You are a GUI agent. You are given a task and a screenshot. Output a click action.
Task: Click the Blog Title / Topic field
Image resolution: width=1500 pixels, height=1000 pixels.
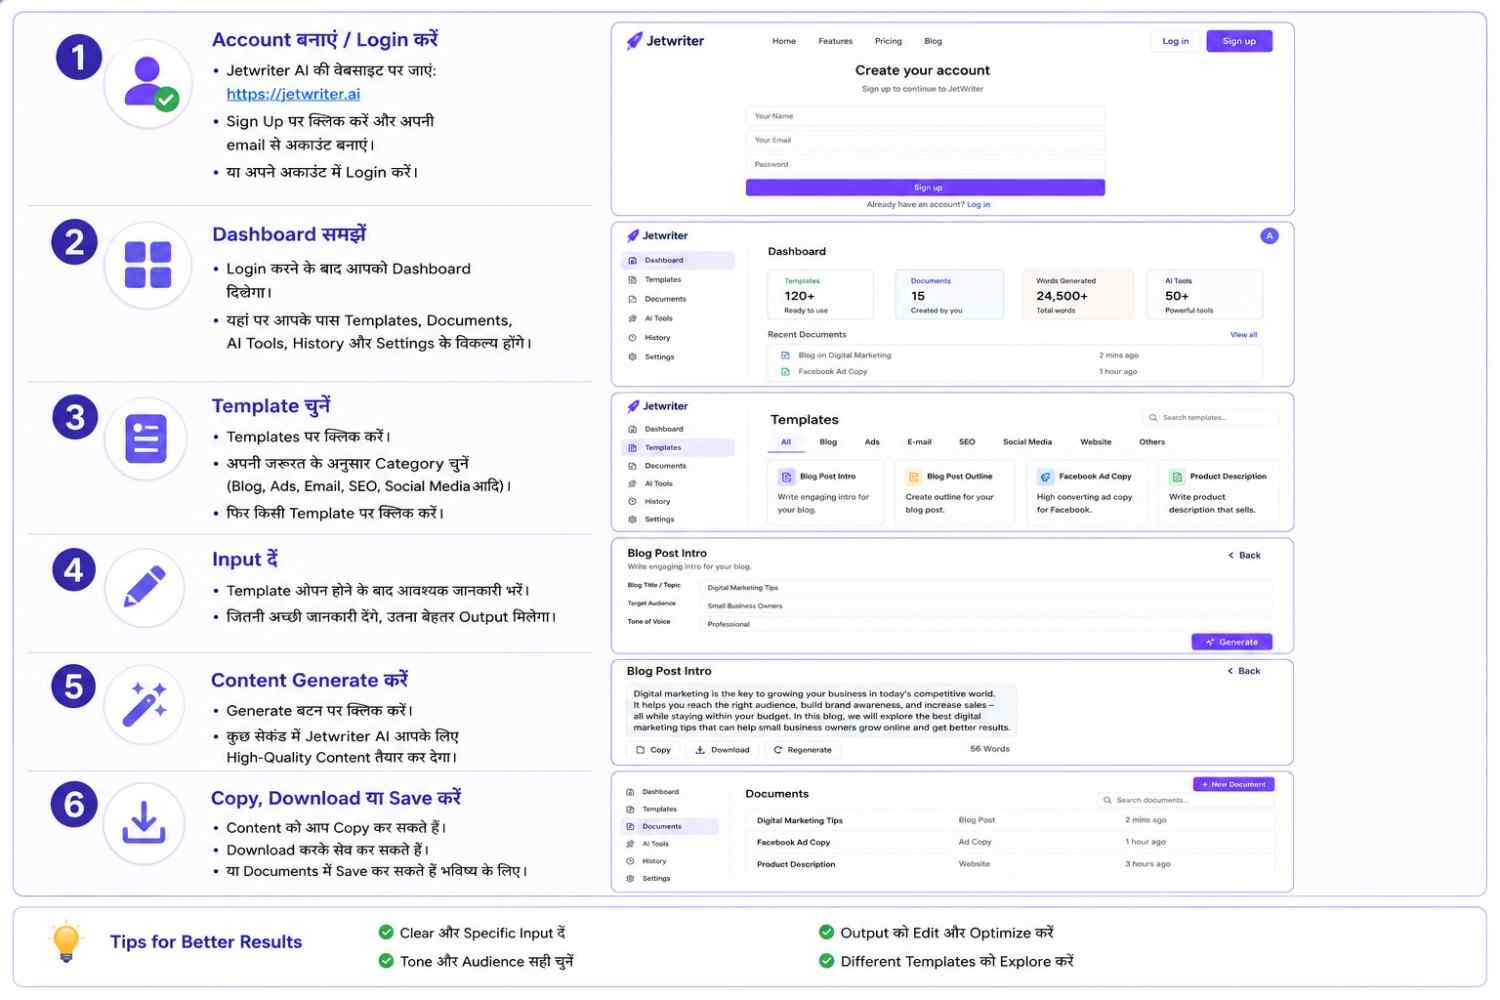(x=985, y=588)
